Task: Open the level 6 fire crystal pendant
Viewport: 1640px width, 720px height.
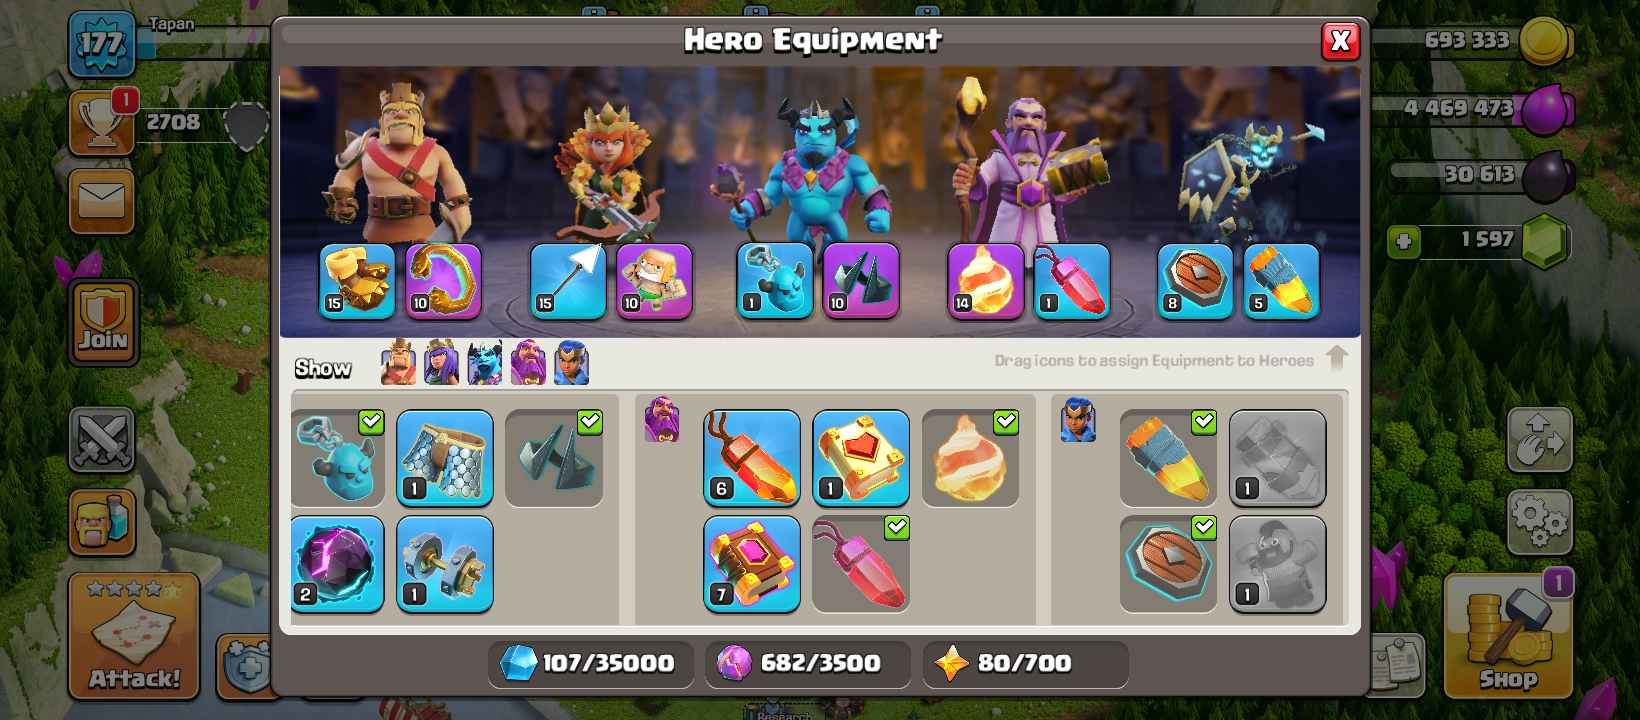Action: click(752, 458)
